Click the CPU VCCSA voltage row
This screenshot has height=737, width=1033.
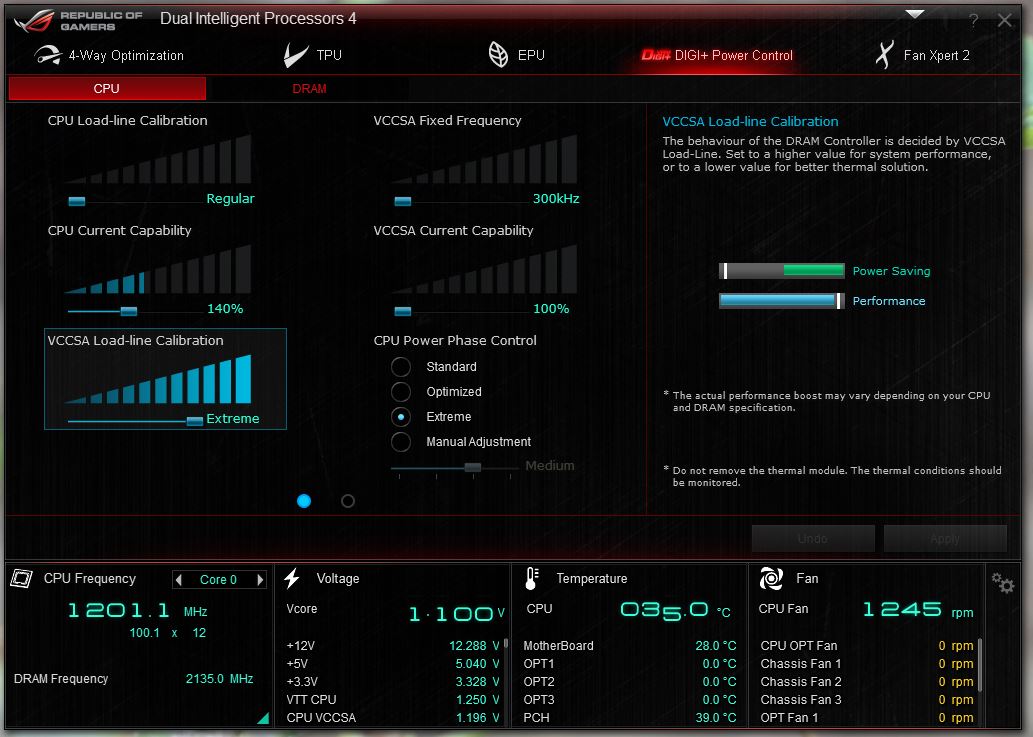(393, 717)
